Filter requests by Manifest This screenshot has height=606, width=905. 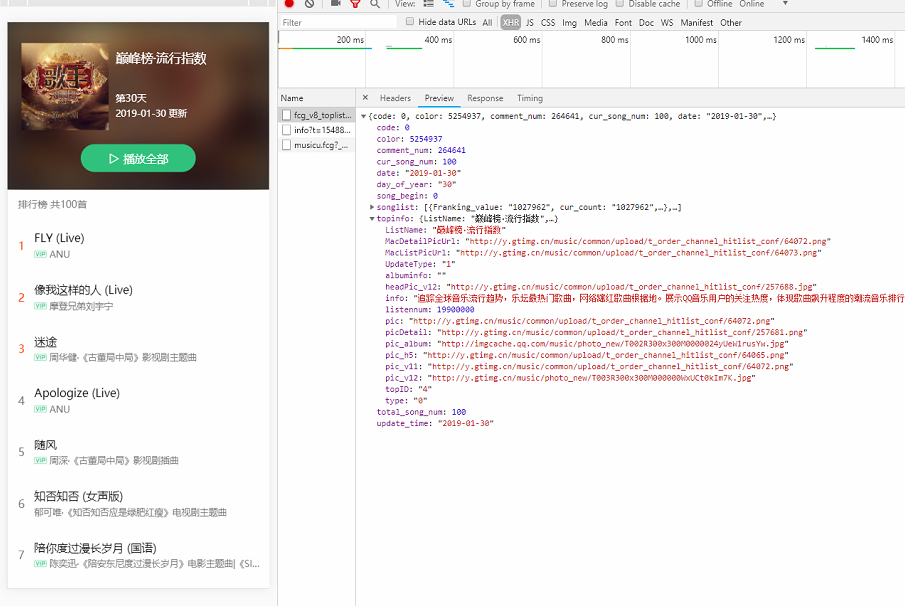[x=697, y=23]
